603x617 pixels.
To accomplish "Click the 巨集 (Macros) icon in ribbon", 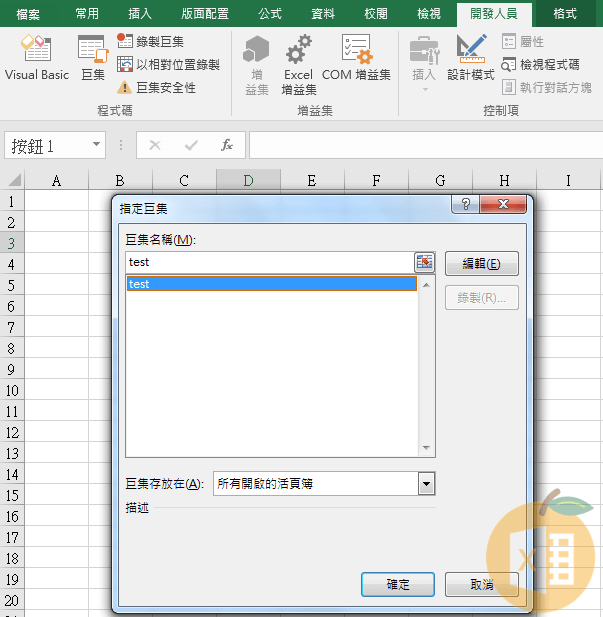I will pyautogui.click(x=92, y=57).
